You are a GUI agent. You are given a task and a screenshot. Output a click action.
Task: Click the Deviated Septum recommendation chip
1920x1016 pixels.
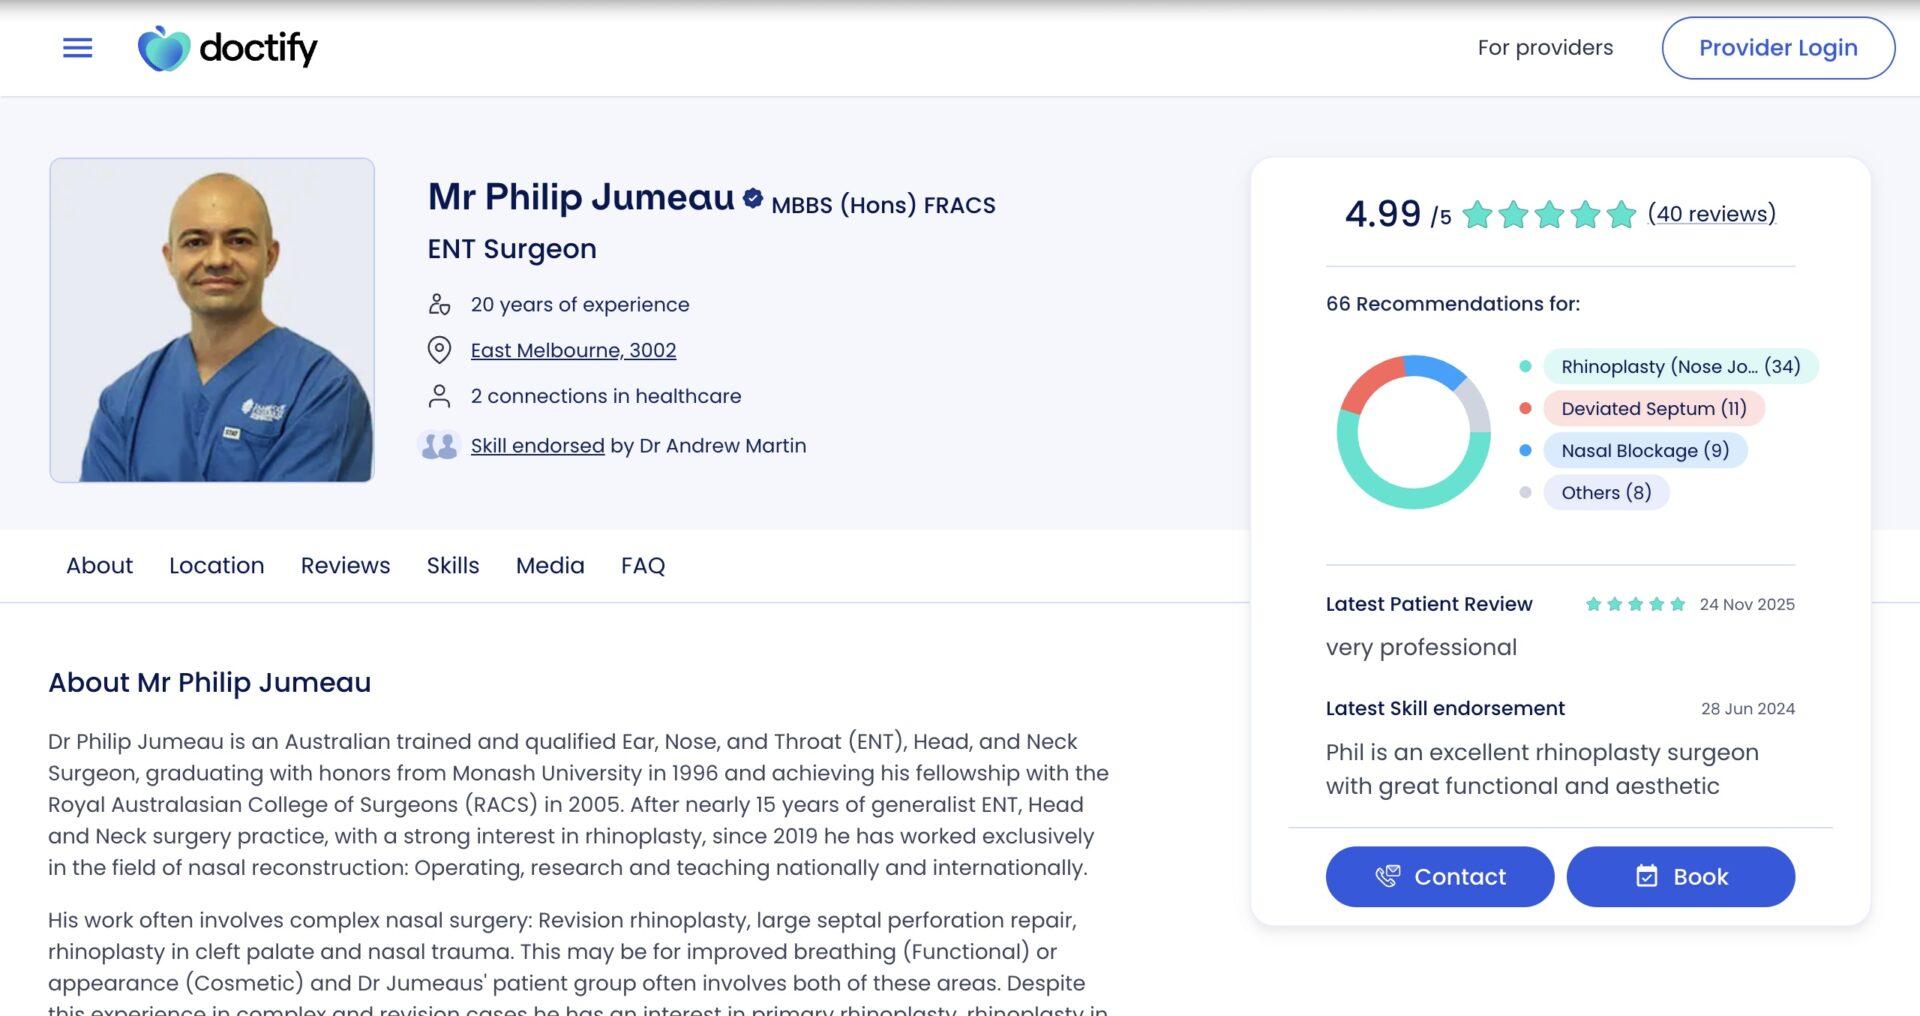click(x=1653, y=409)
